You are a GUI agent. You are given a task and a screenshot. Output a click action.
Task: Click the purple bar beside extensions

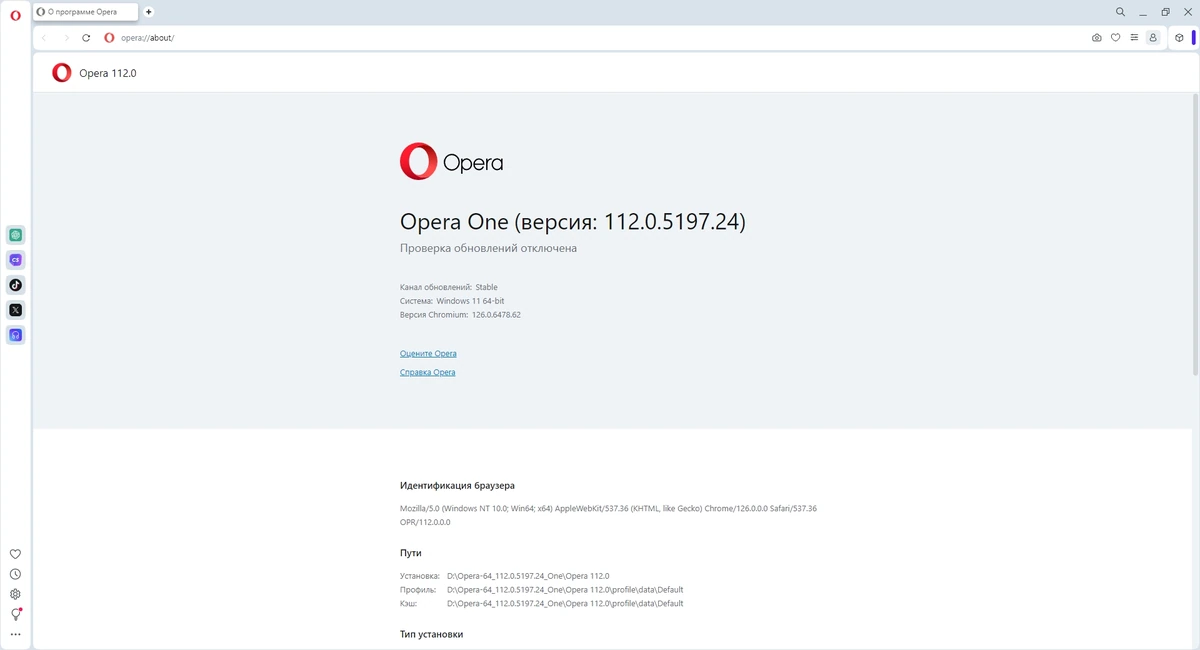pos(1193,38)
